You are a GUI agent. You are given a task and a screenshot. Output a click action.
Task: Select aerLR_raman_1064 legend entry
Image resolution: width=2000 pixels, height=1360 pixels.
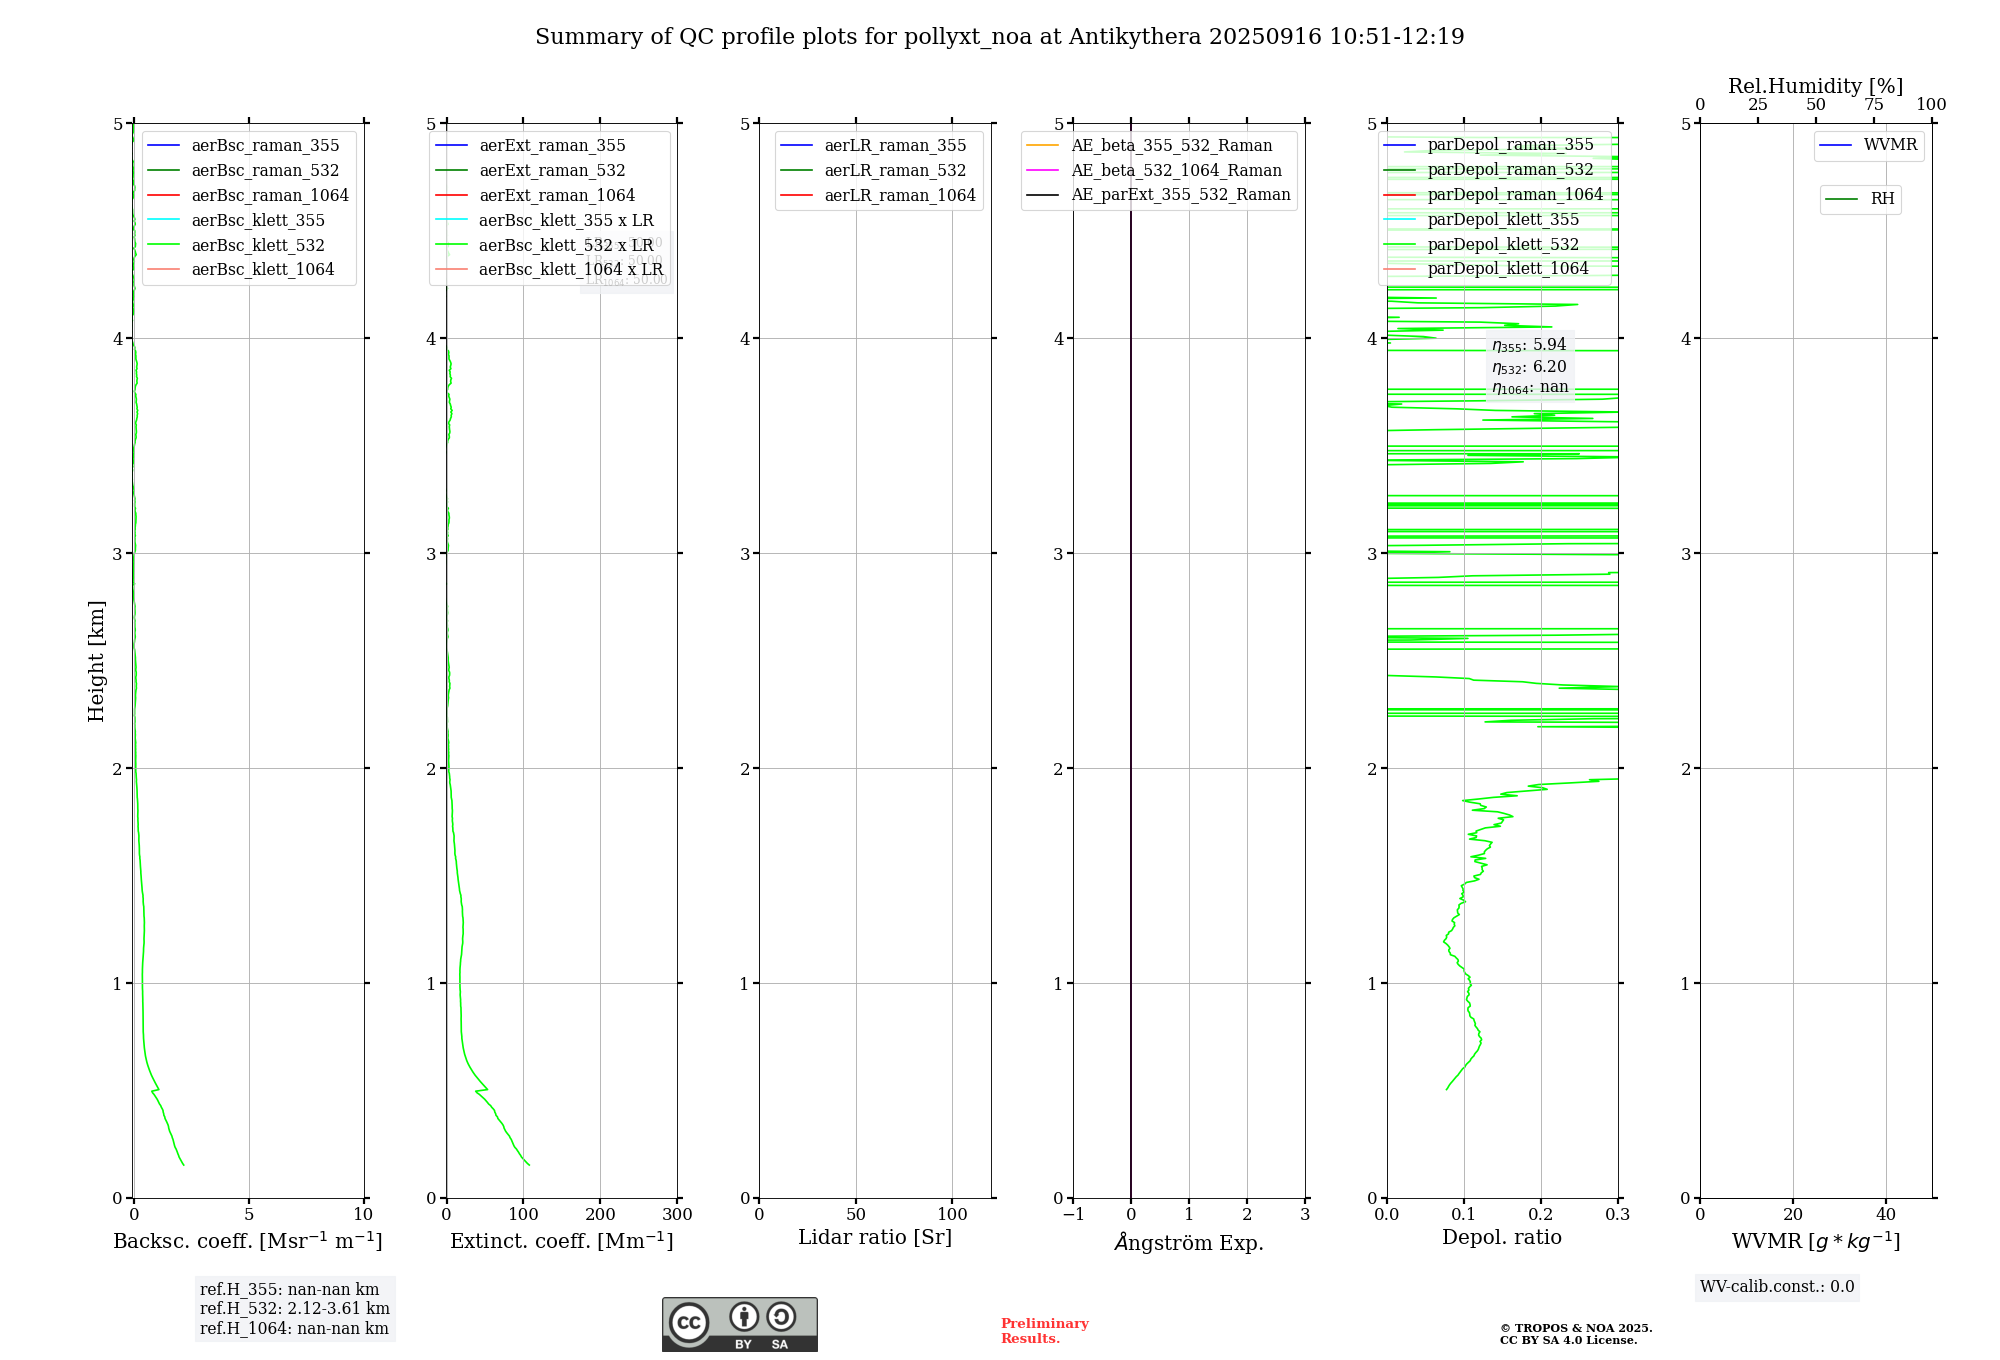click(x=879, y=196)
